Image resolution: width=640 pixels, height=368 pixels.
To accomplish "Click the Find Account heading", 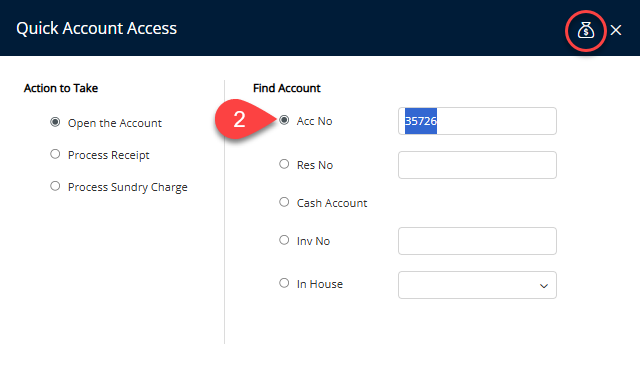I will click(x=287, y=88).
